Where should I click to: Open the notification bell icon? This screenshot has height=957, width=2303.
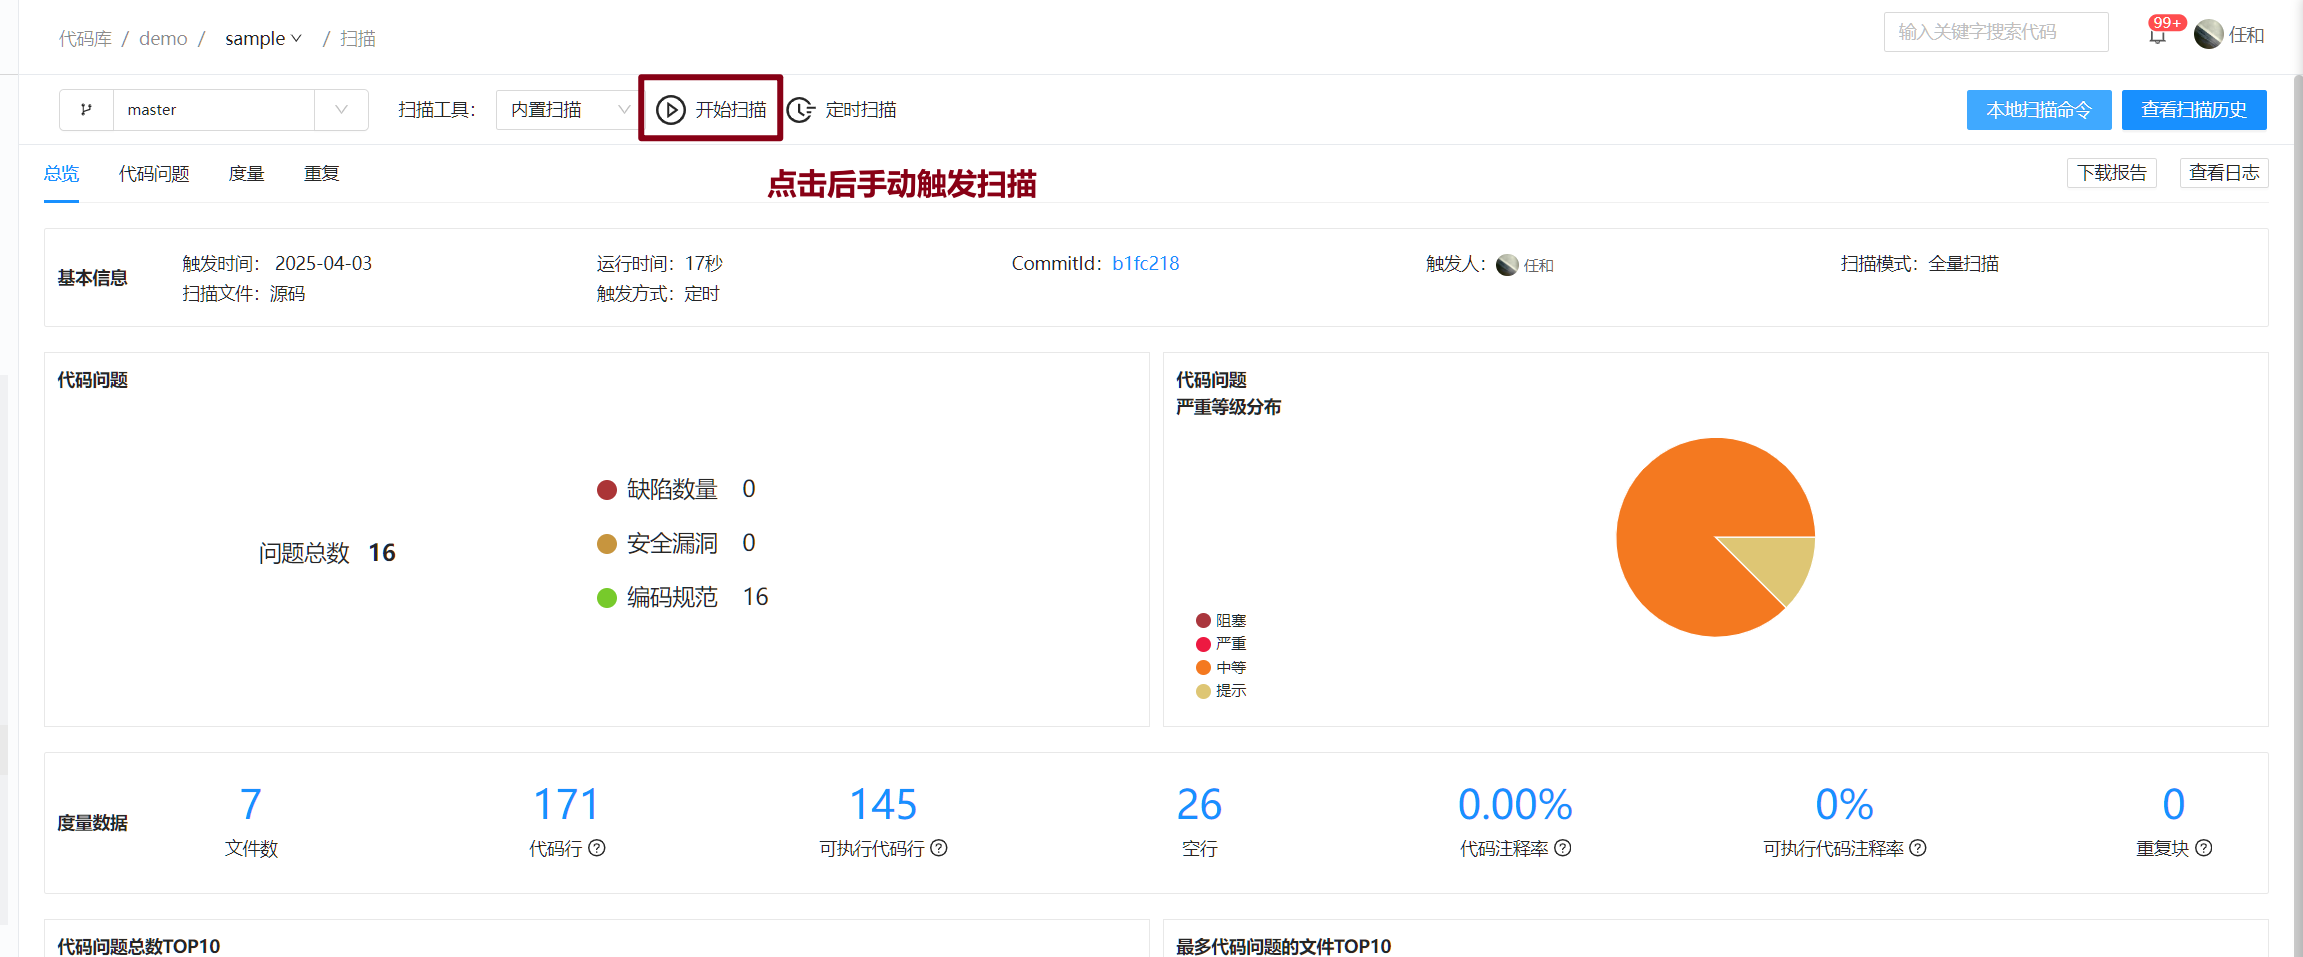coord(2157,36)
